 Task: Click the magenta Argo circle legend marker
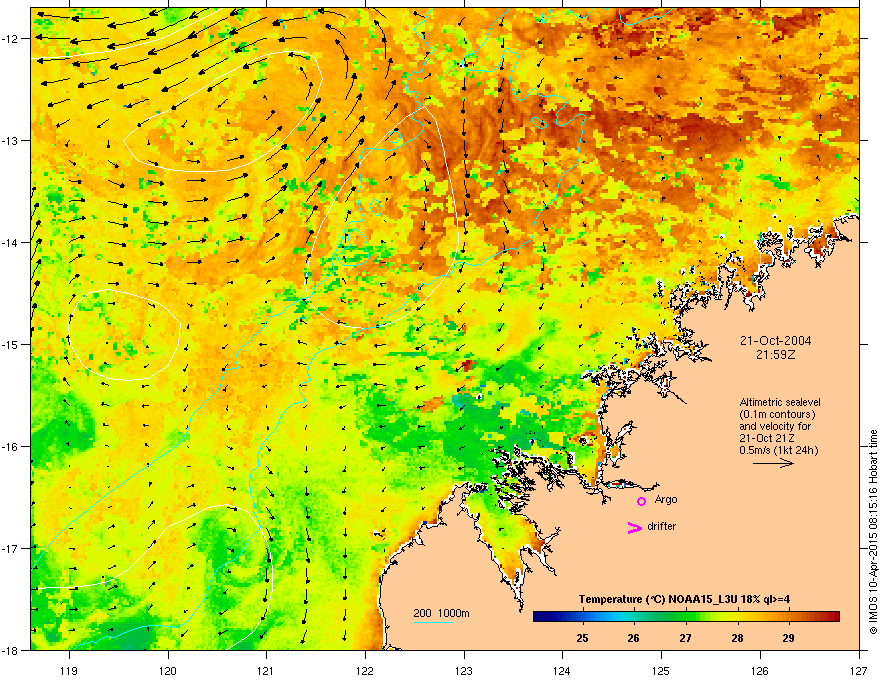coord(641,501)
